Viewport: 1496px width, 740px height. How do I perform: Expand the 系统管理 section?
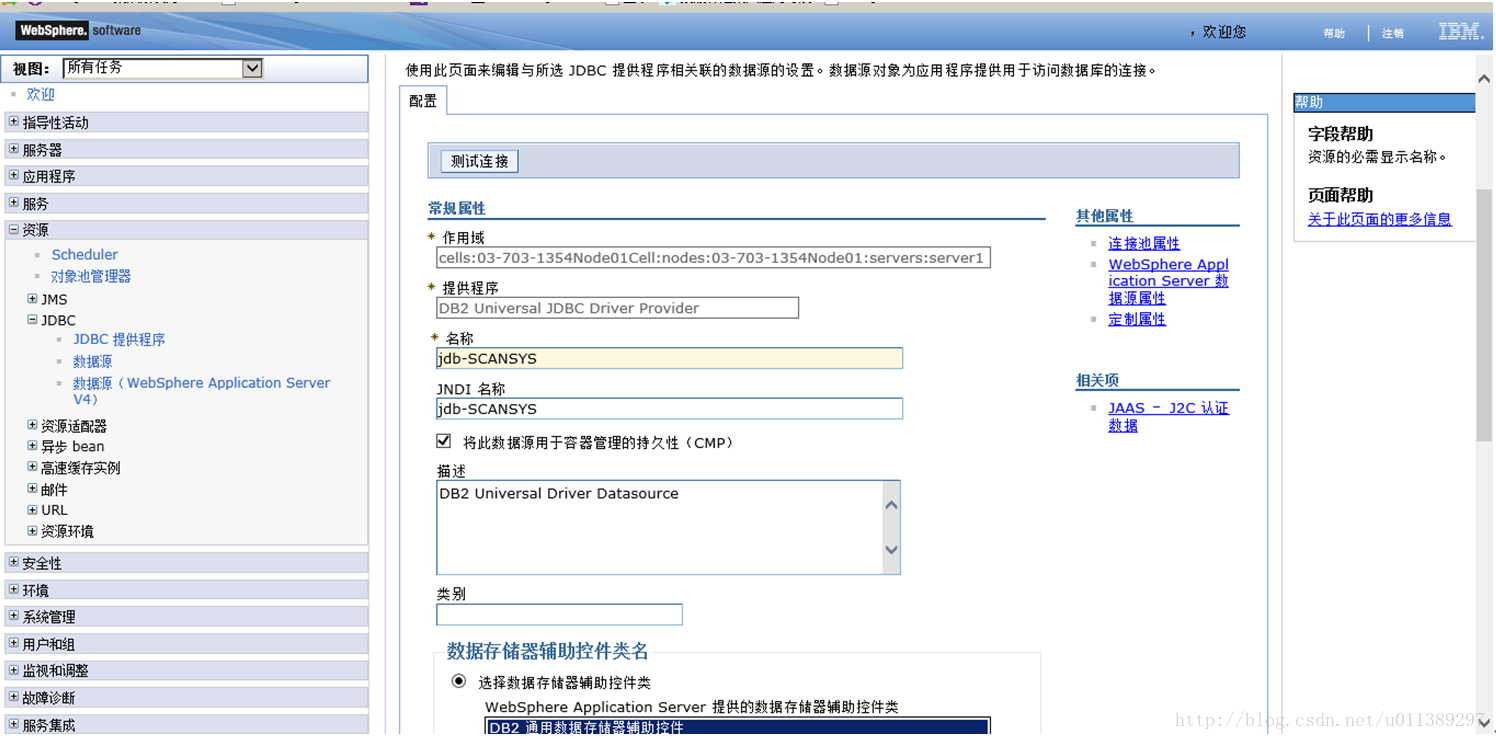[x=14, y=617]
